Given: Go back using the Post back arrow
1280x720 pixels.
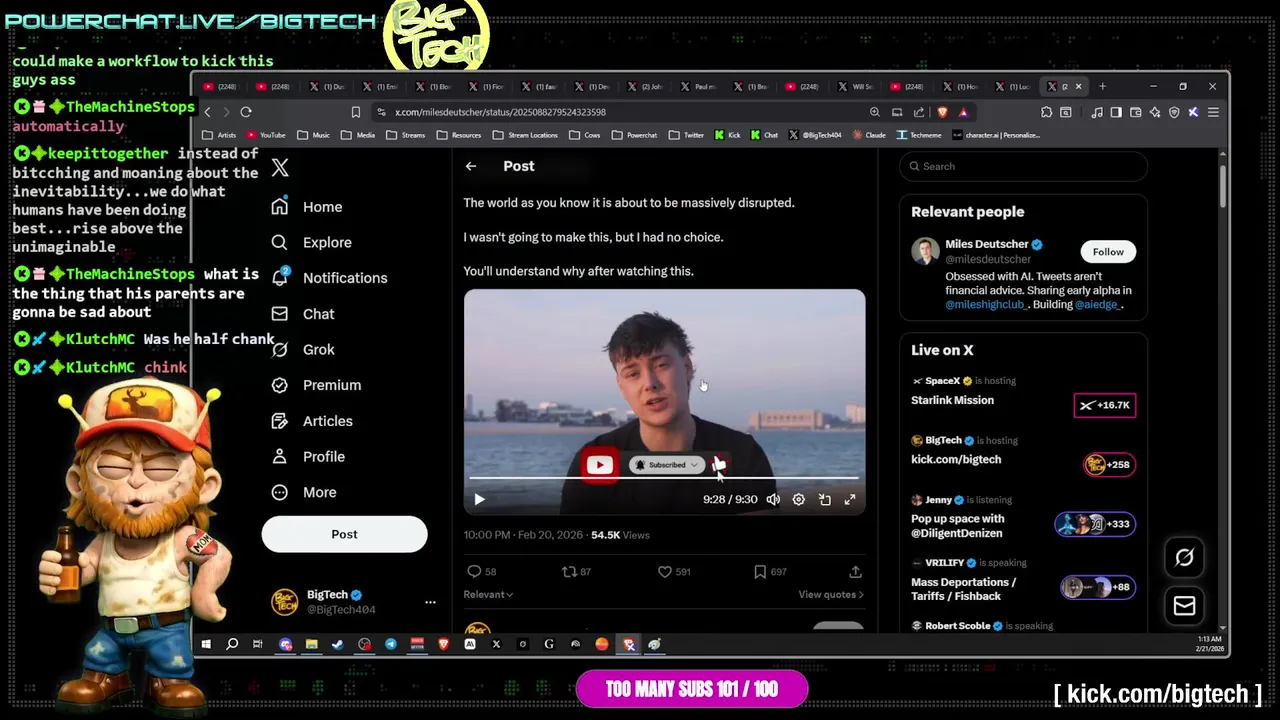Looking at the screenshot, I should coord(471,166).
